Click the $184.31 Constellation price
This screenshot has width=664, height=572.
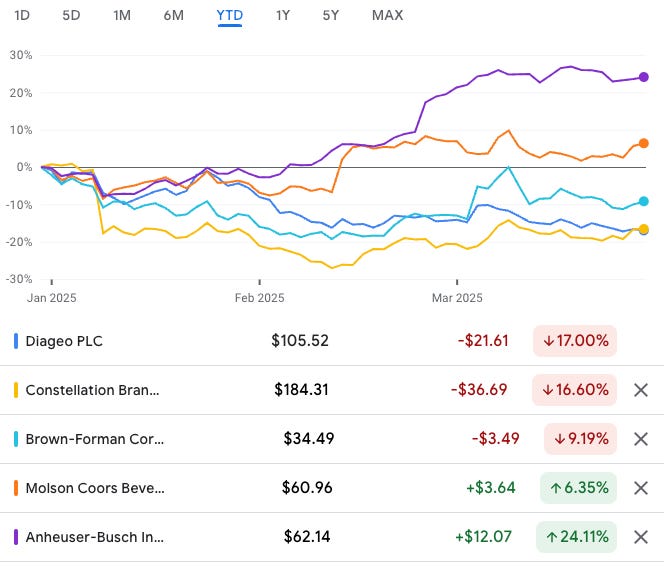tap(301, 390)
